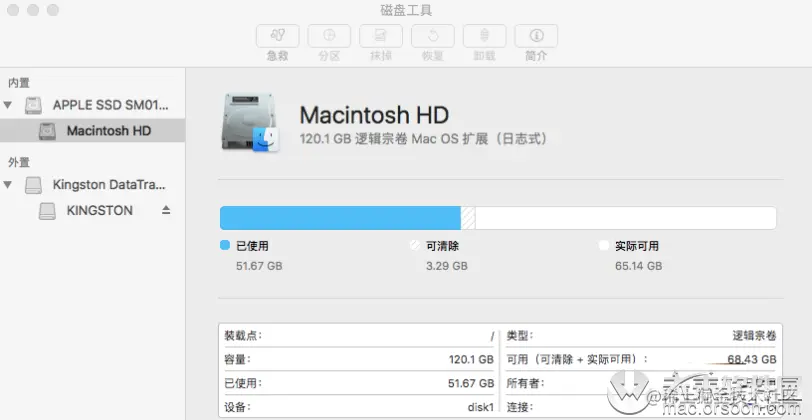Click the 51.67 GB value in the 已使用 table row

point(471,383)
